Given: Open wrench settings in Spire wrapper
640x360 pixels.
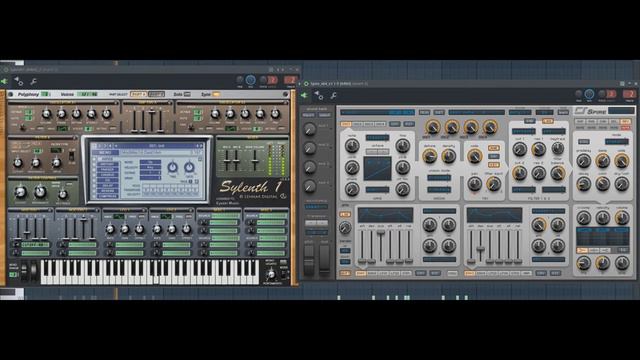Looking at the screenshot, I should pyautogui.click(x=333, y=96).
